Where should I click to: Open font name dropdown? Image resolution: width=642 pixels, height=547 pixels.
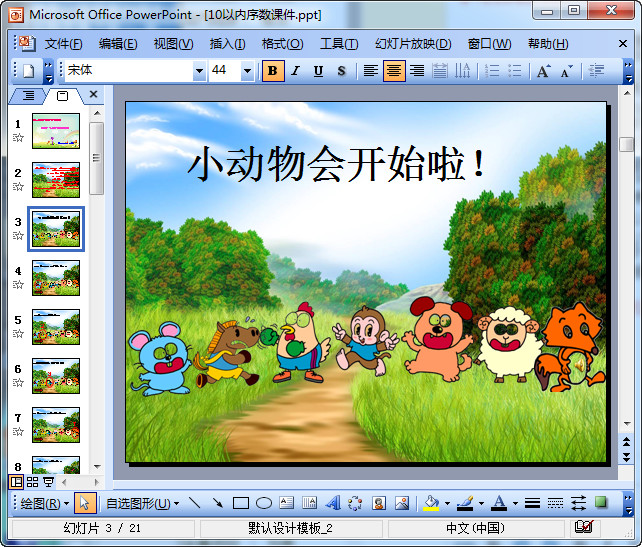tap(199, 71)
